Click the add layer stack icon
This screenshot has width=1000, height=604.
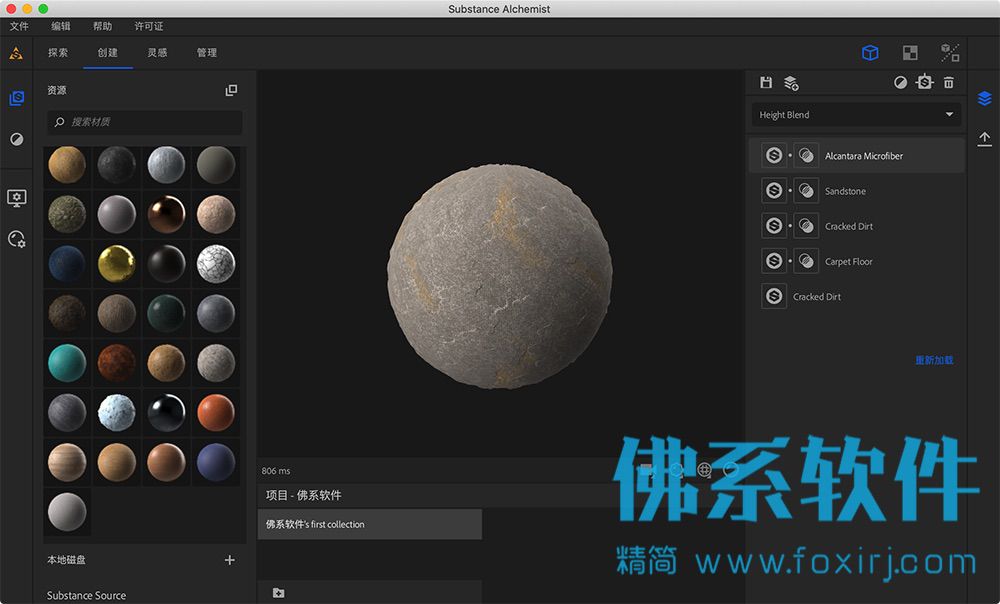click(x=791, y=83)
